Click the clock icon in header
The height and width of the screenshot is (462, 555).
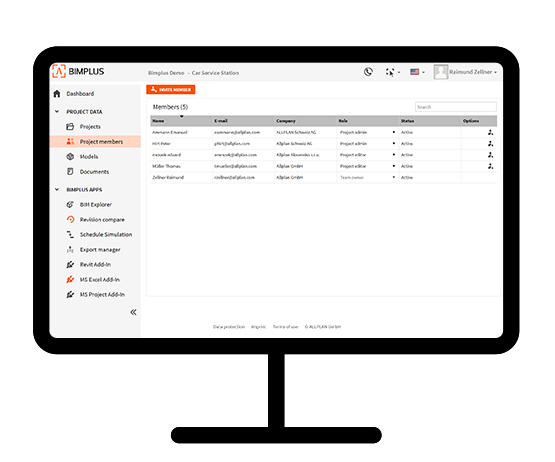[x=368, y=72]
